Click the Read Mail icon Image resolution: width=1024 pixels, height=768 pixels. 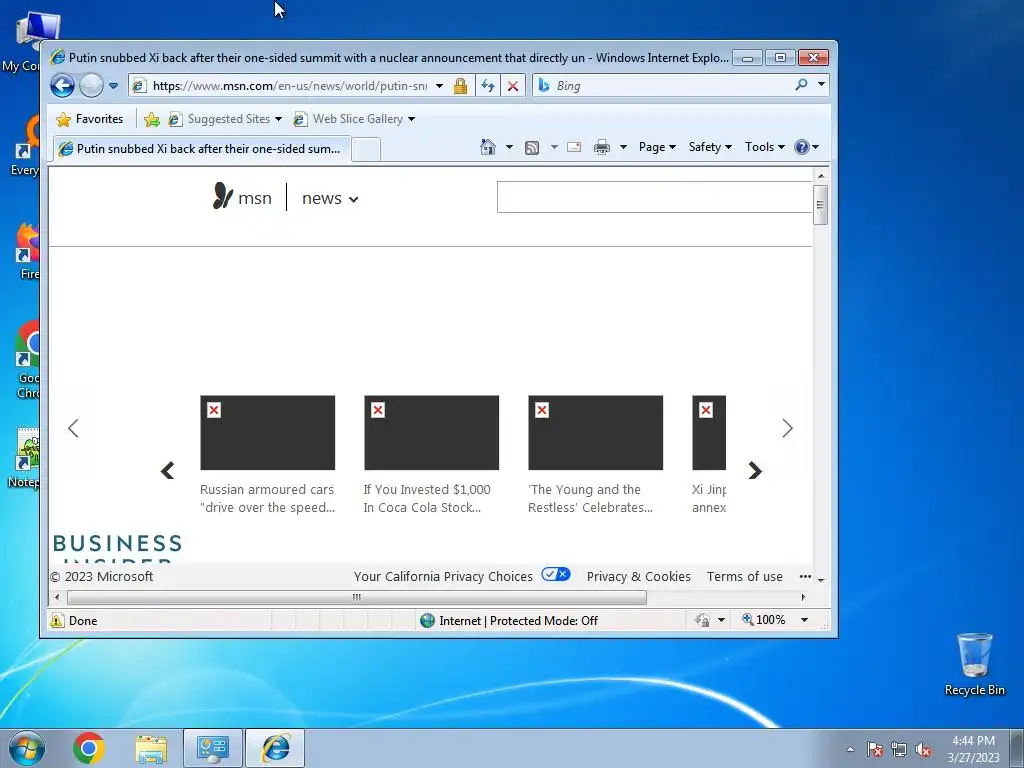point(574,148)
